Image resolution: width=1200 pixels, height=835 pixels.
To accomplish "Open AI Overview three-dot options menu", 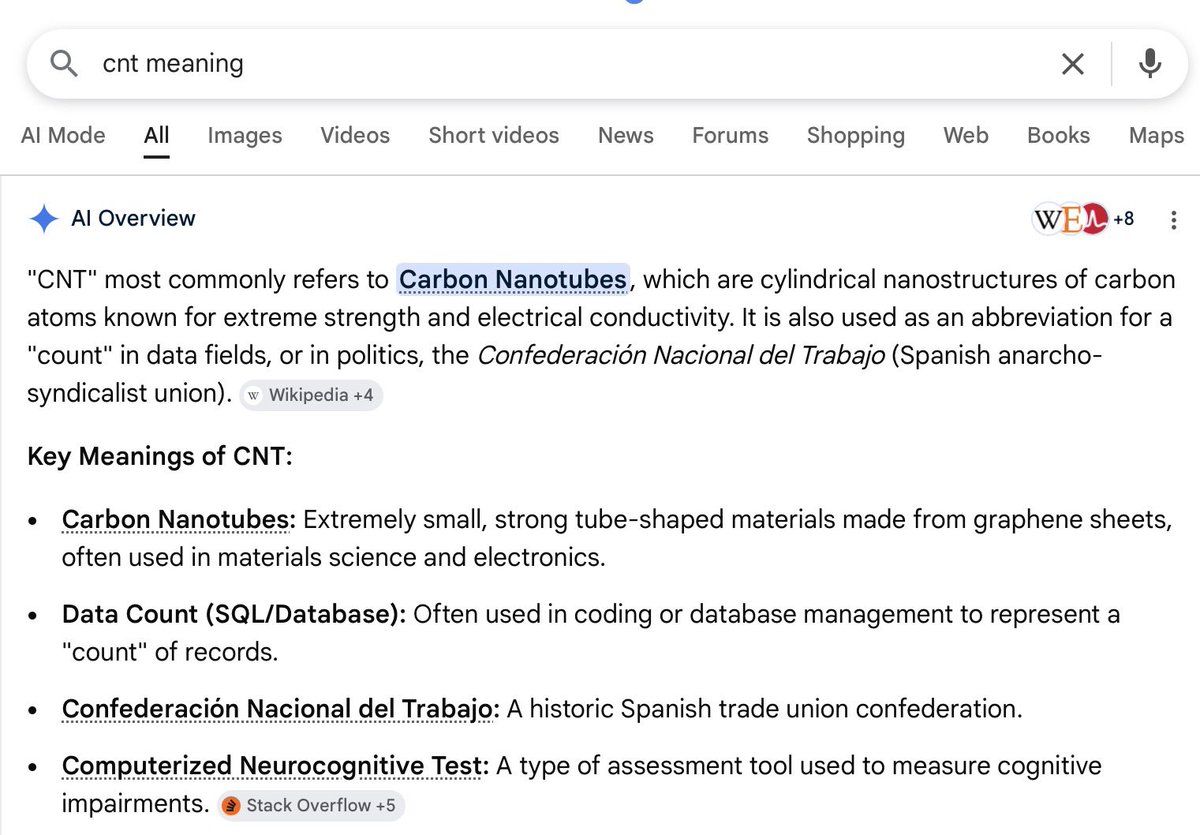I will [x=1174, y=220].
